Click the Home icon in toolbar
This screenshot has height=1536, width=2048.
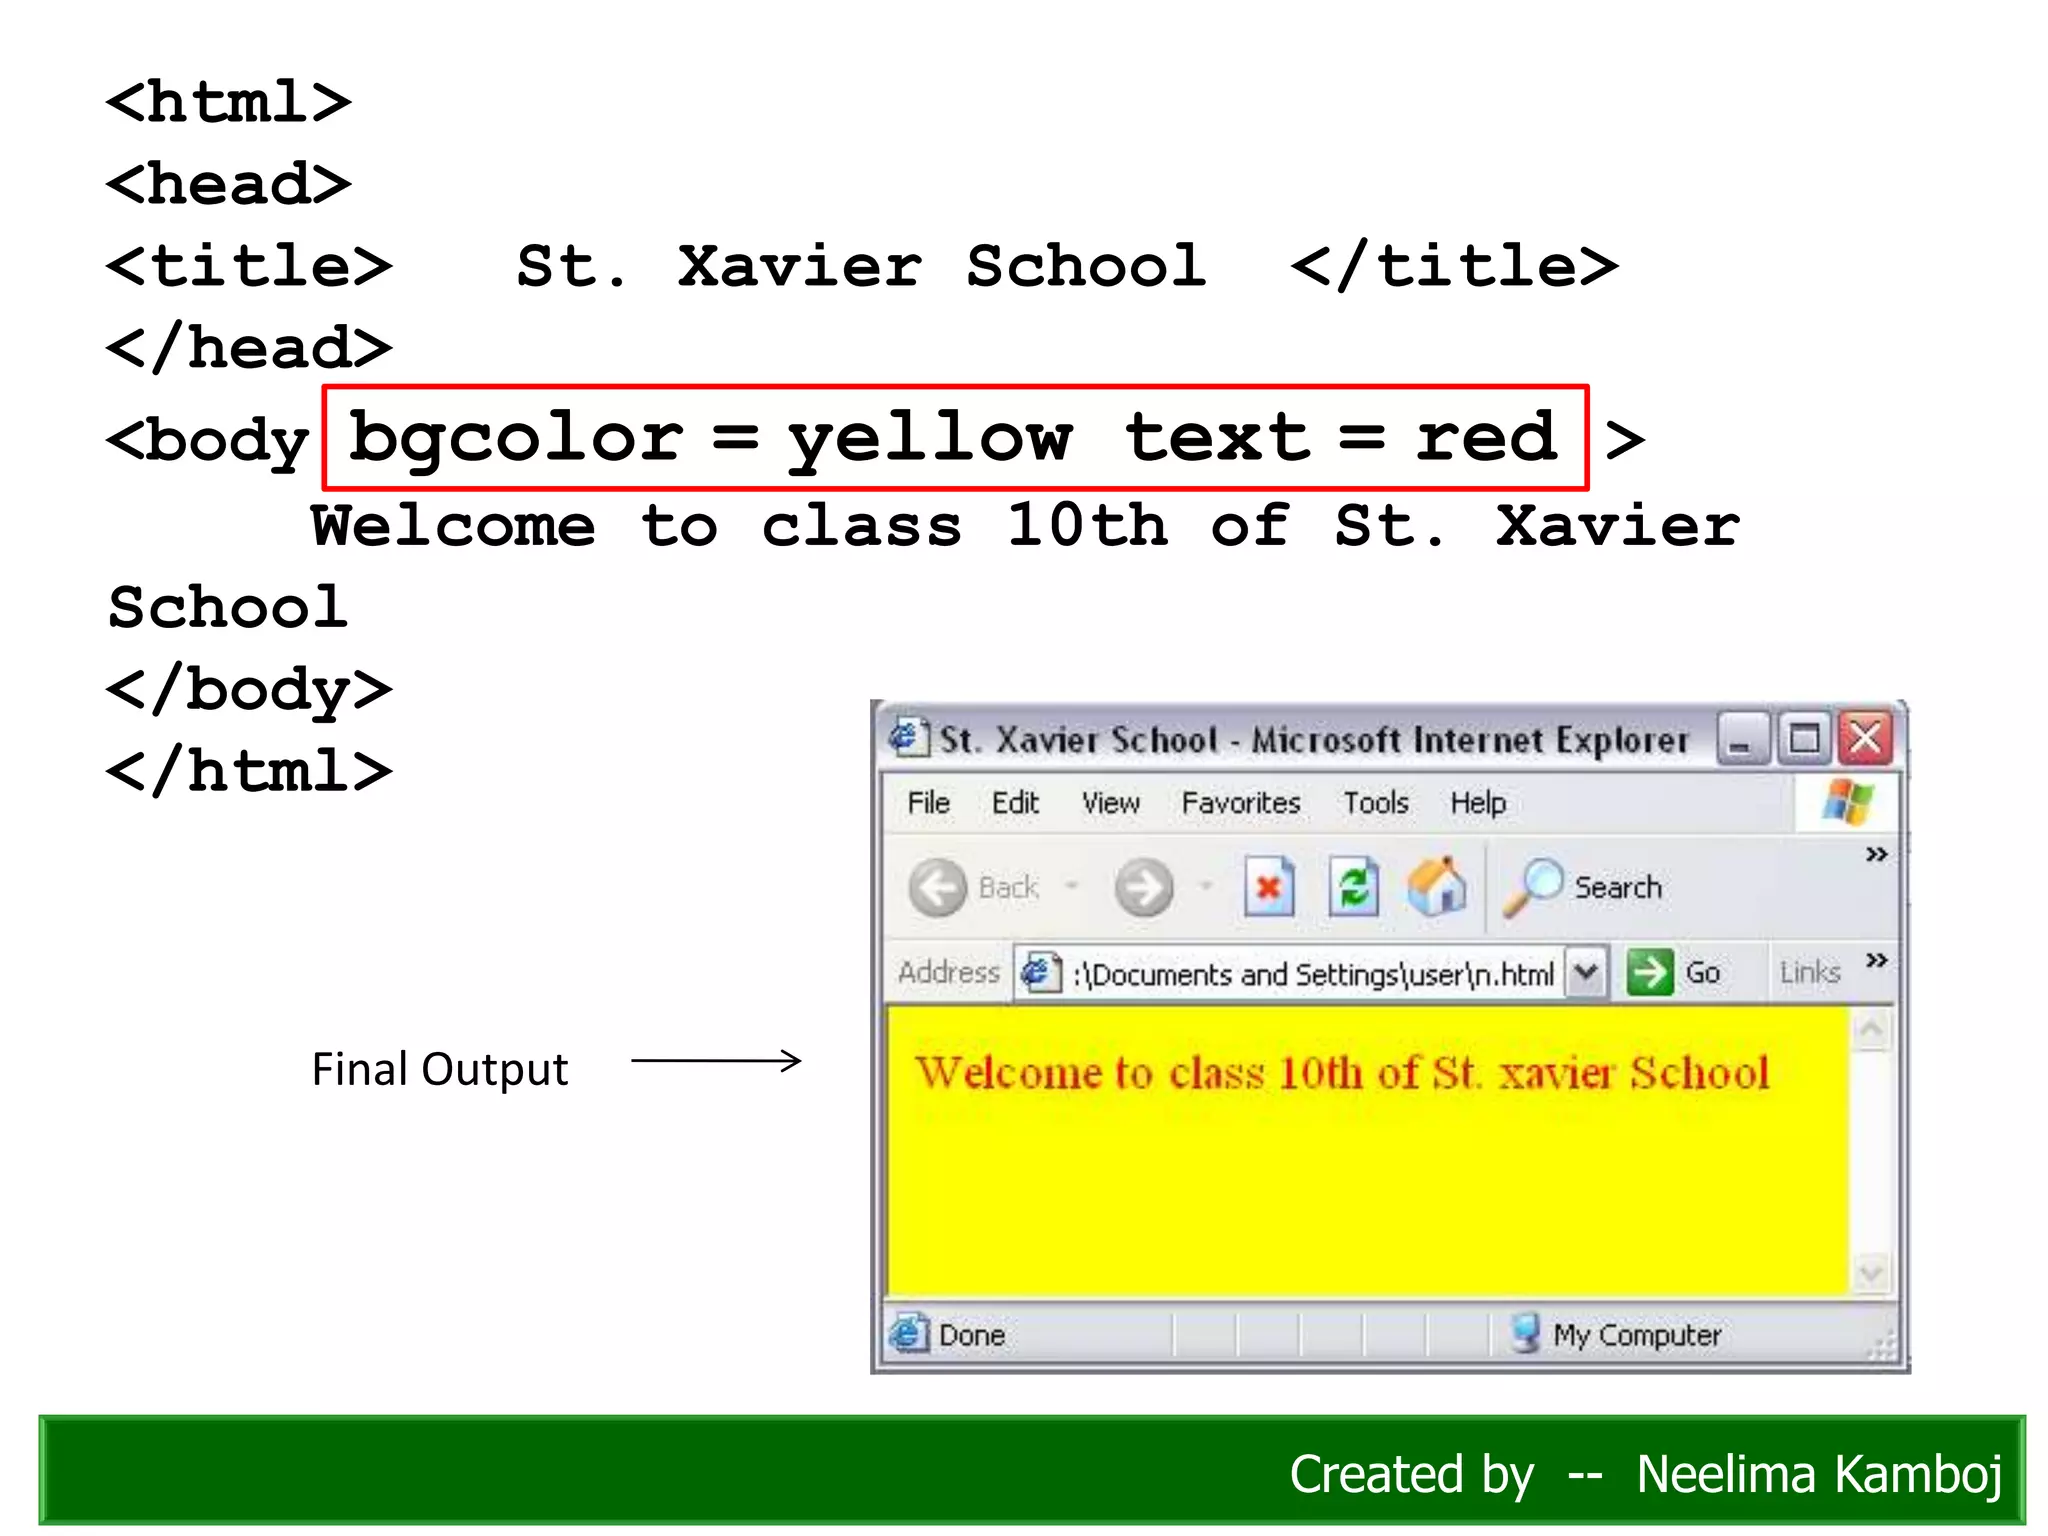coord(1437,887)
